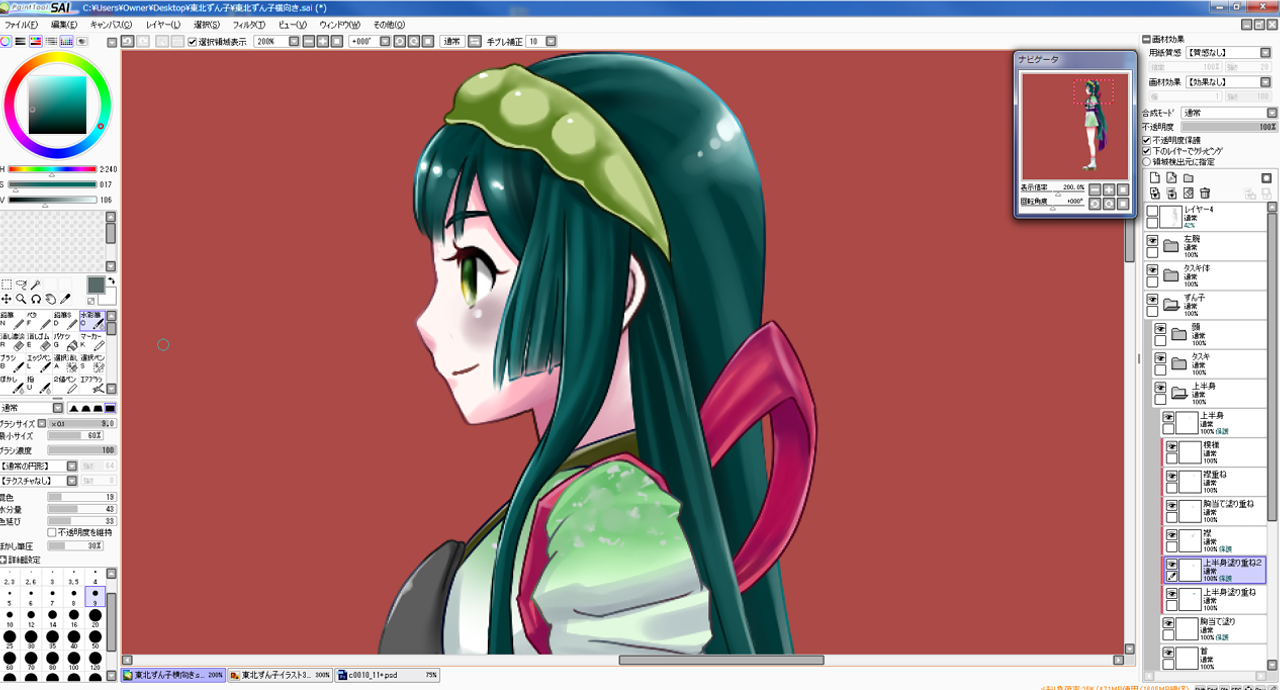1280x690 pixels.
Task: Choose the 鉛筆 pencil brush
Action: (x=13, y=322)
